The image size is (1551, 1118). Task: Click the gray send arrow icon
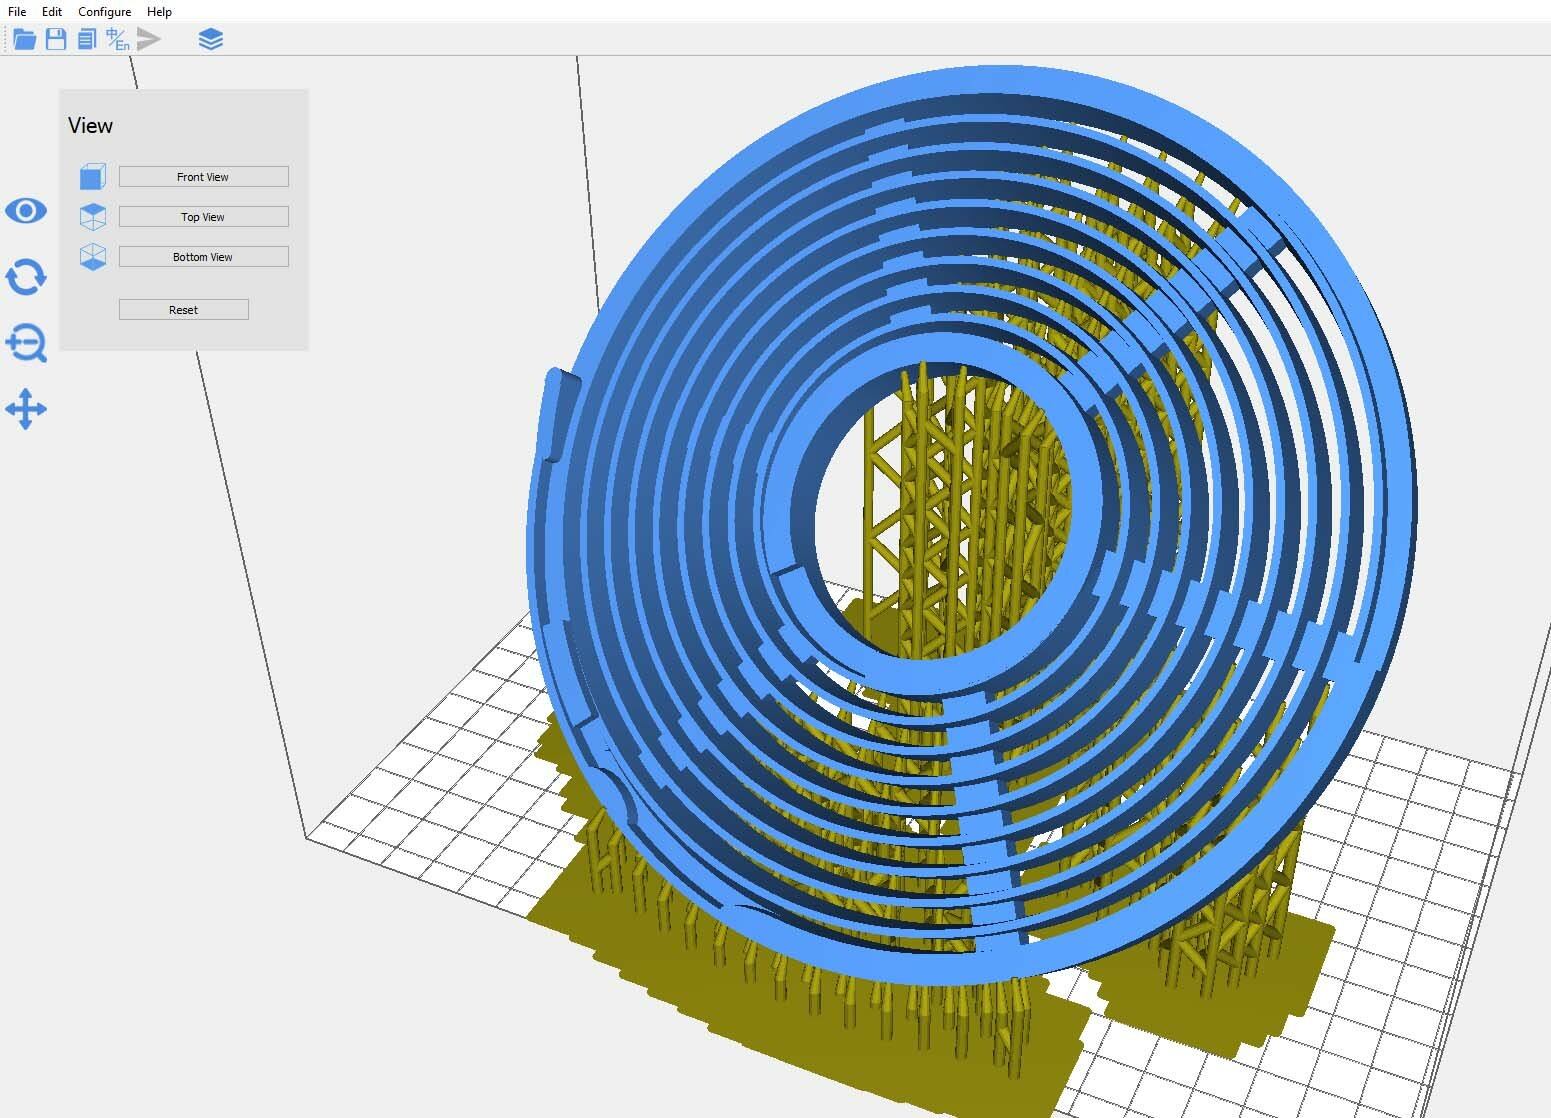(x=149, y=39)
